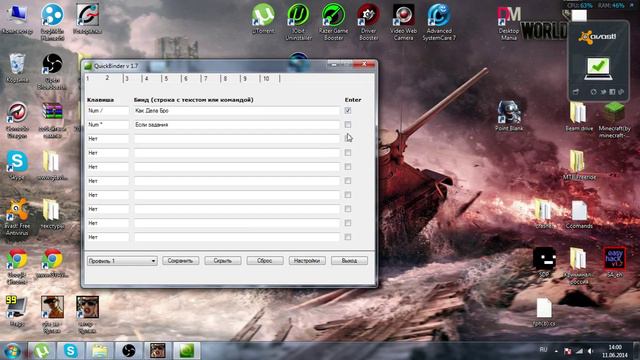Open Minecraft desktop shortcut

coord(615,119)
